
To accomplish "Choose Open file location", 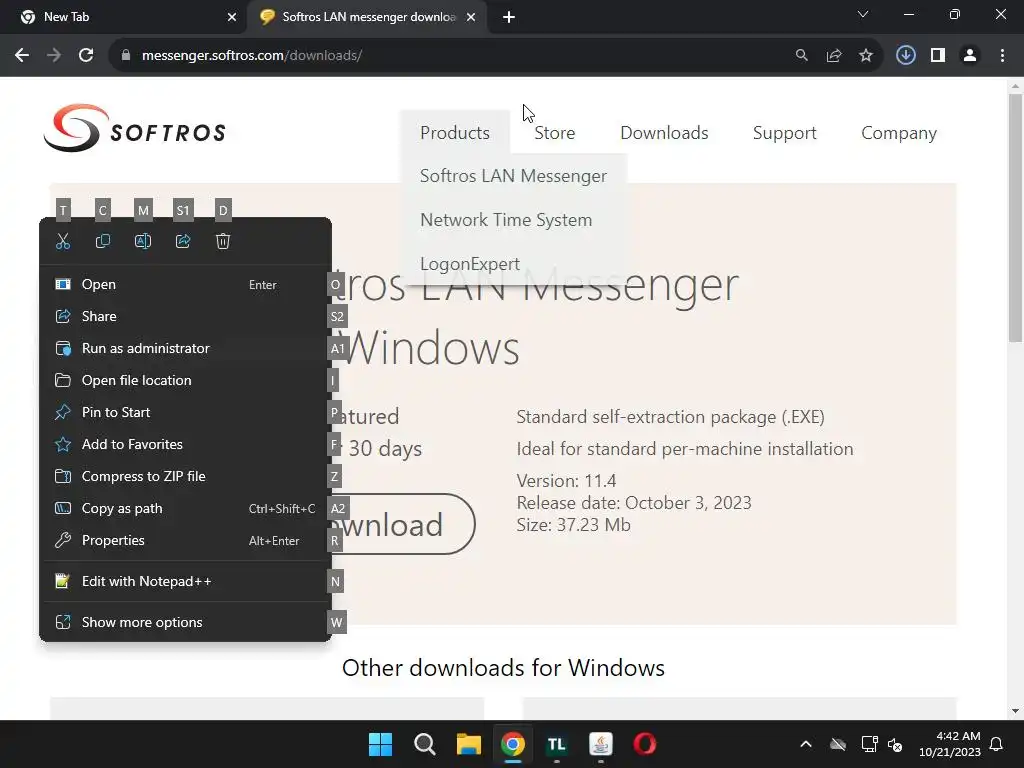I will pos(185,381).
